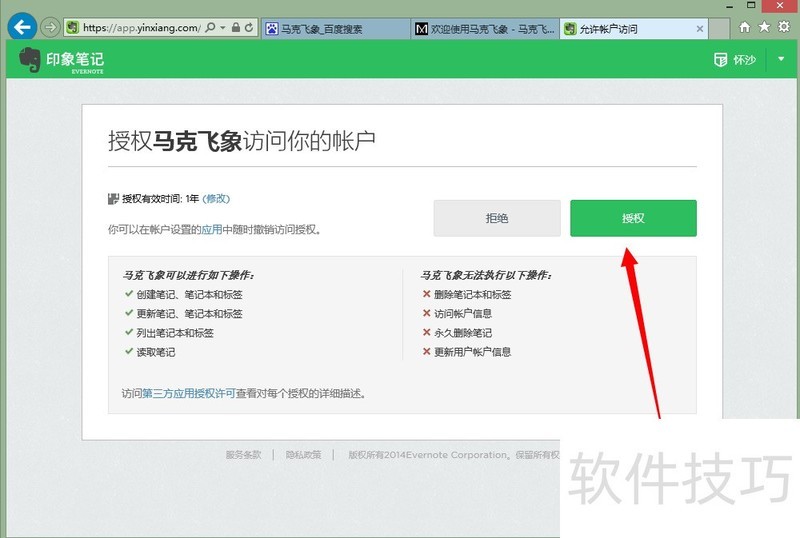Click the browser back arrow button
800x538 pixels.
coord(22,27)
